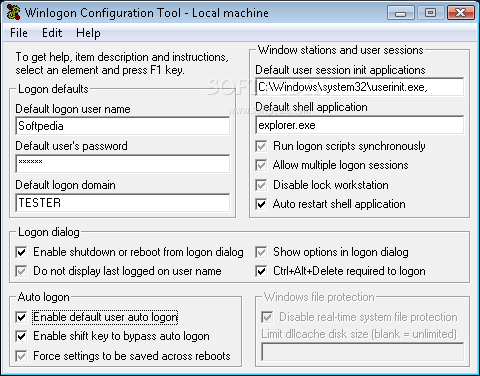The image size is (480, 376).
Task: Click the Default shell application field
Action: [x=359, y=125]
